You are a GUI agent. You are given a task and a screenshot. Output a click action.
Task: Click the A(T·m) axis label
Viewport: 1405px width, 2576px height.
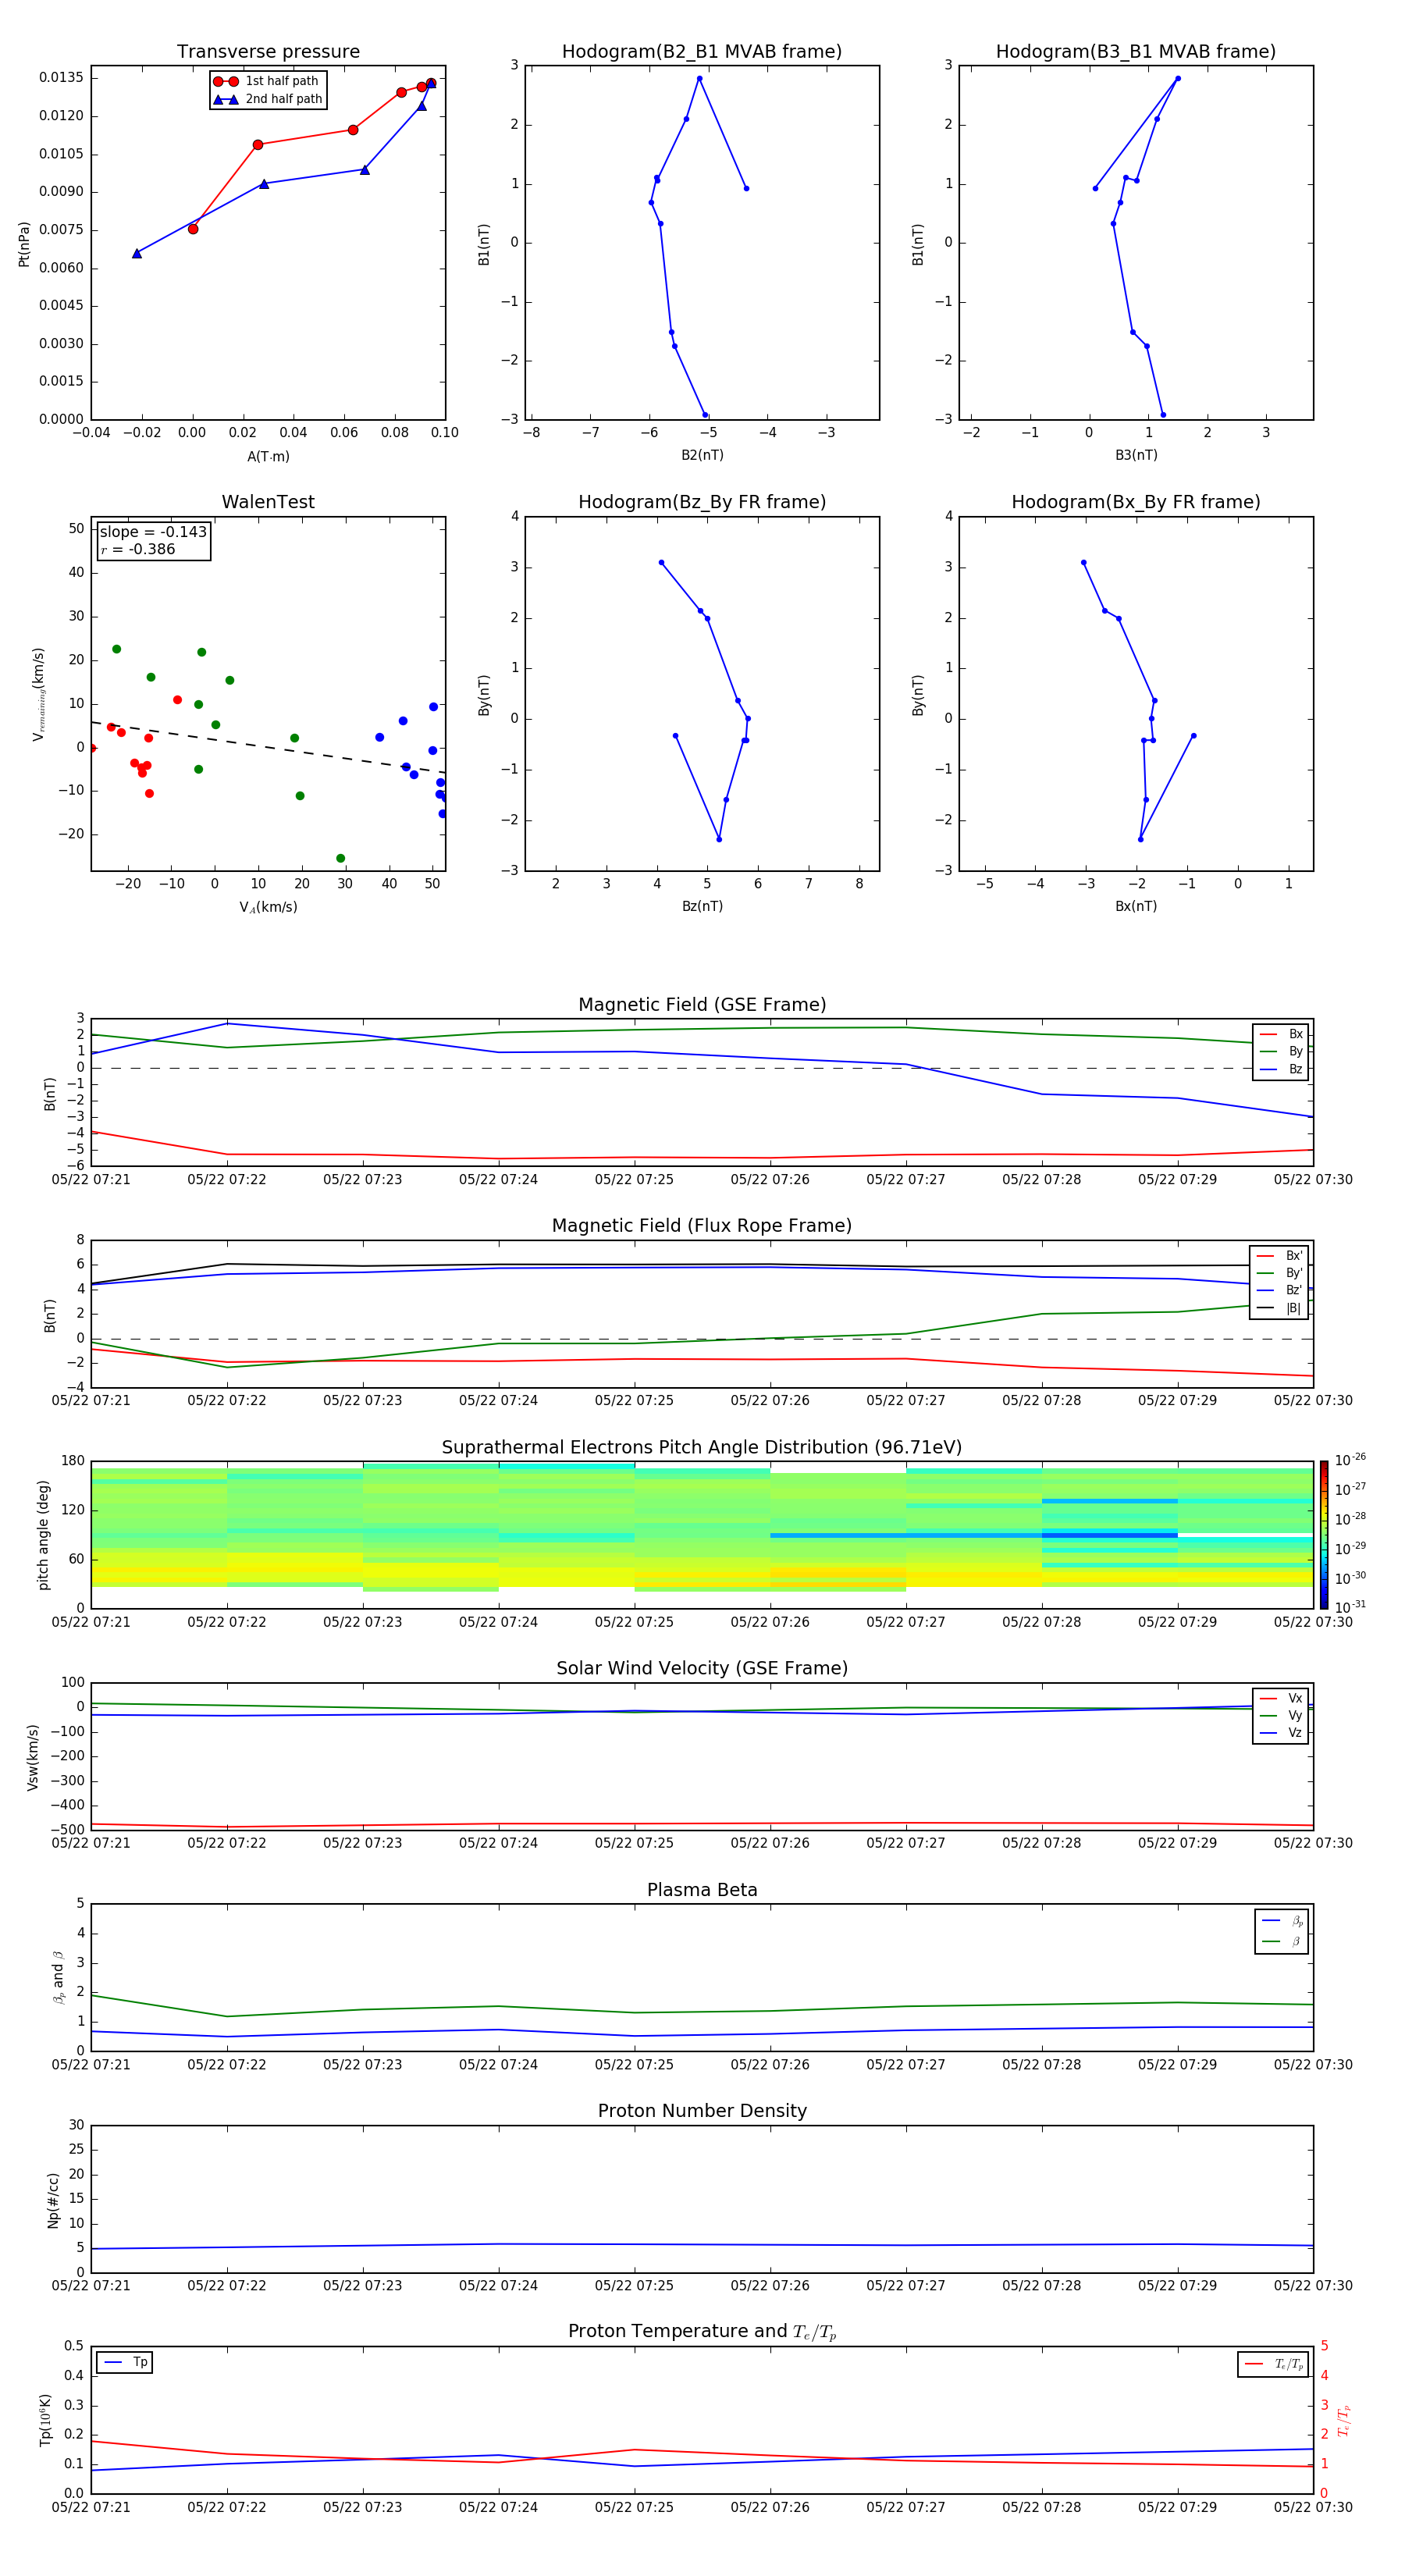tap(268, 456)
